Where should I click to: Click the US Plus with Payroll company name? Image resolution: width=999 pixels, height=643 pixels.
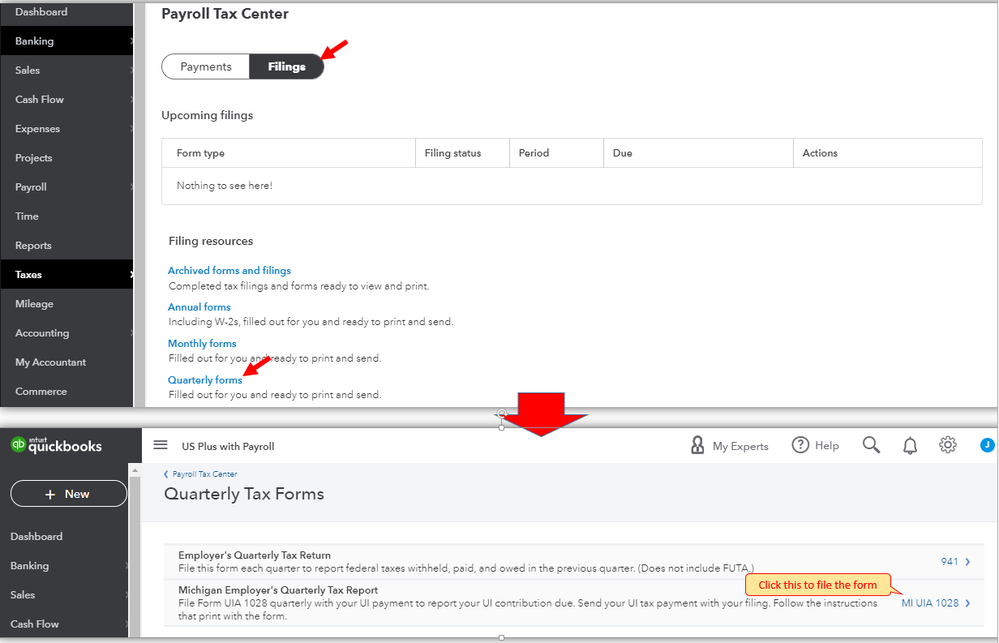click(228, 446)
